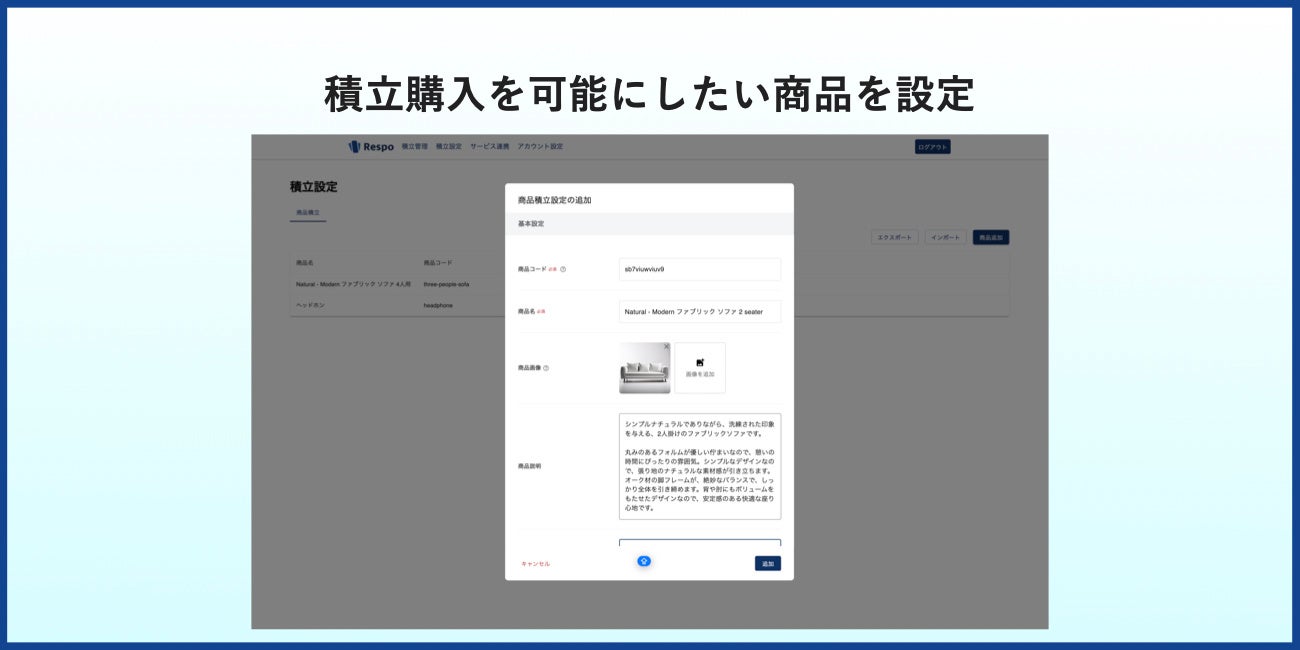Image resolution: width=1300 pixels, height=650 pixels.
Task: Click the 商品追加 button
Action: tap(991, 238)
